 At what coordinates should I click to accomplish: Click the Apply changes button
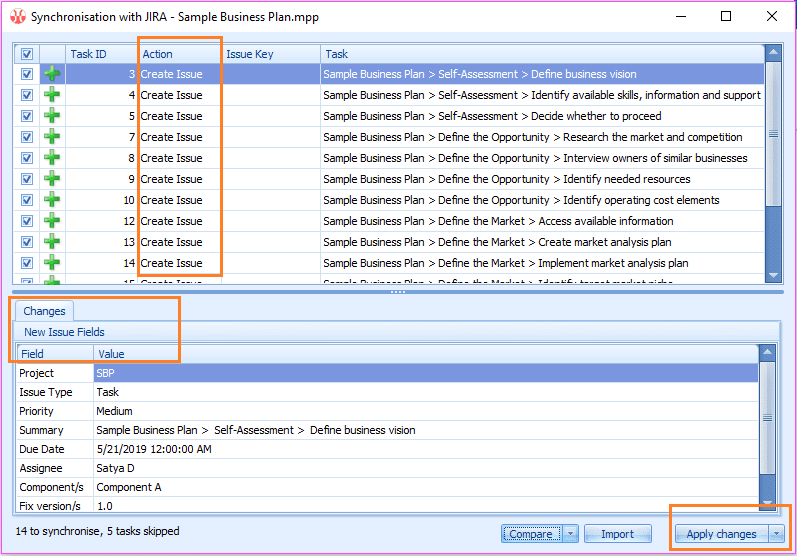(x=722, y=534)
